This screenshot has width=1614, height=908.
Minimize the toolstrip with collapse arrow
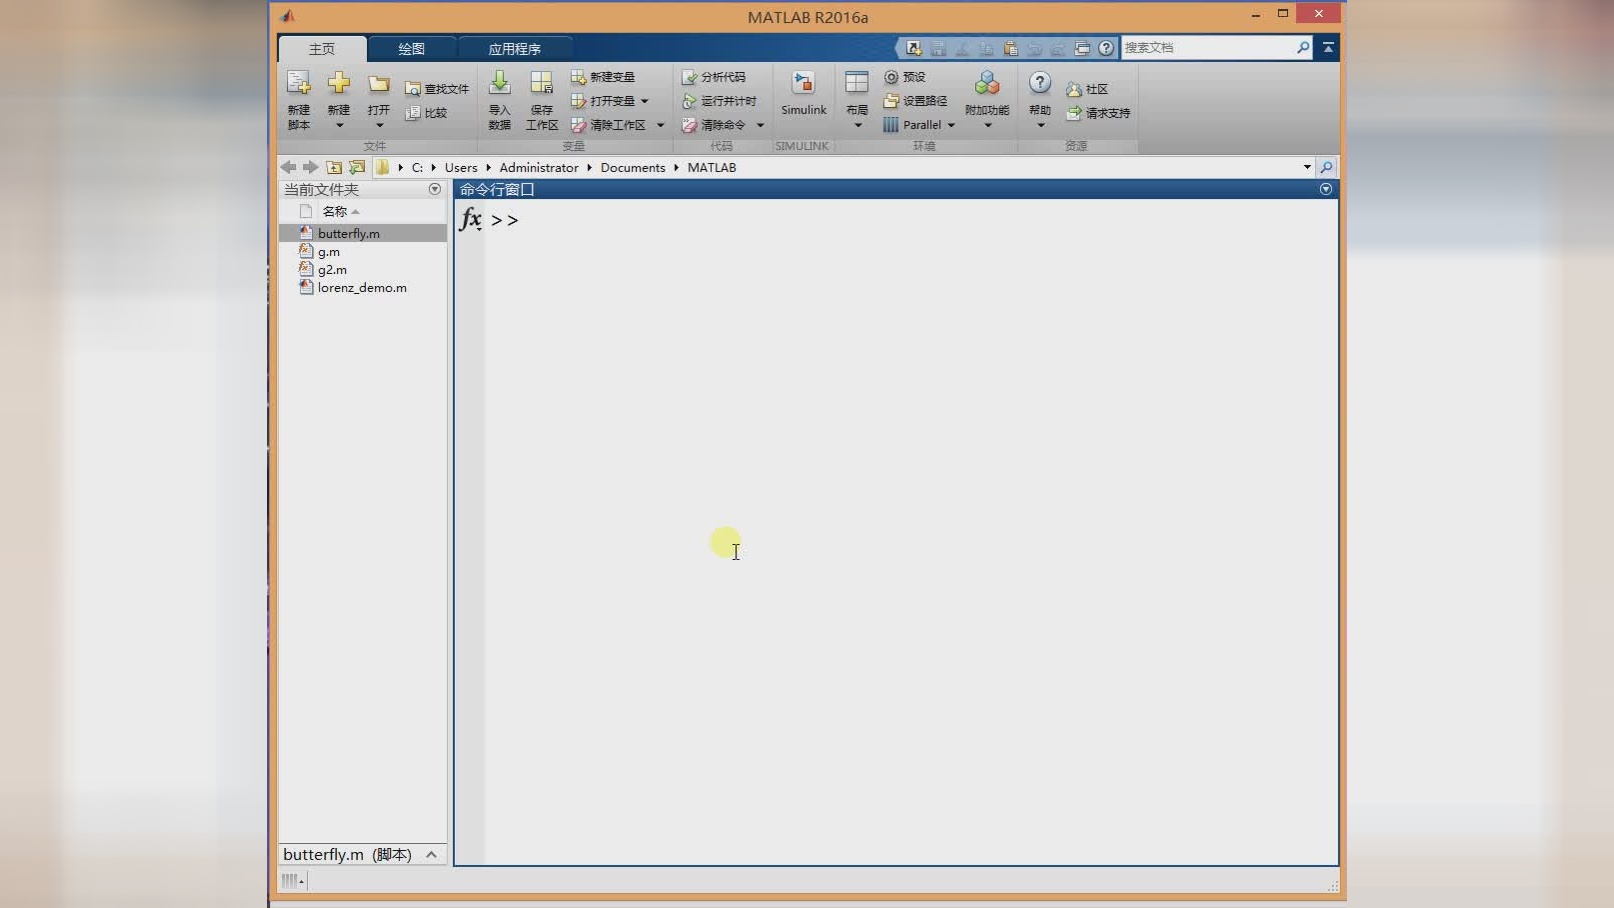click(1328, 47)
